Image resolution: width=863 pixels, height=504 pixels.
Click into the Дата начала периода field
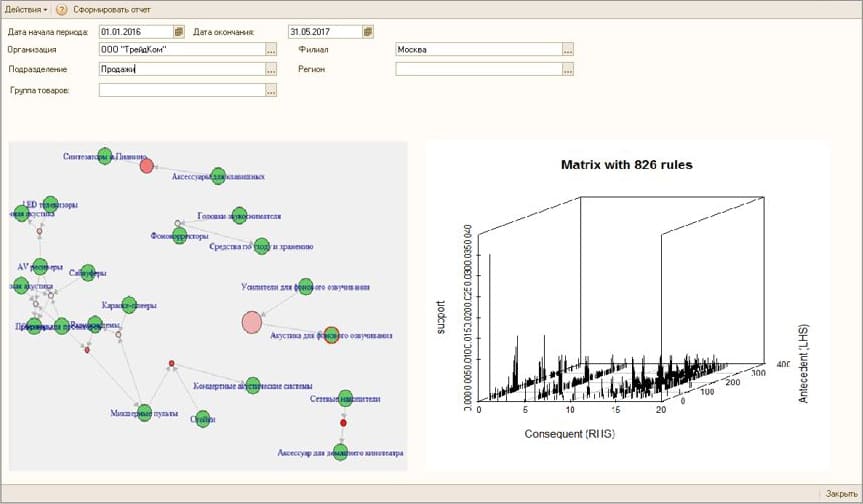click(135, 32)
